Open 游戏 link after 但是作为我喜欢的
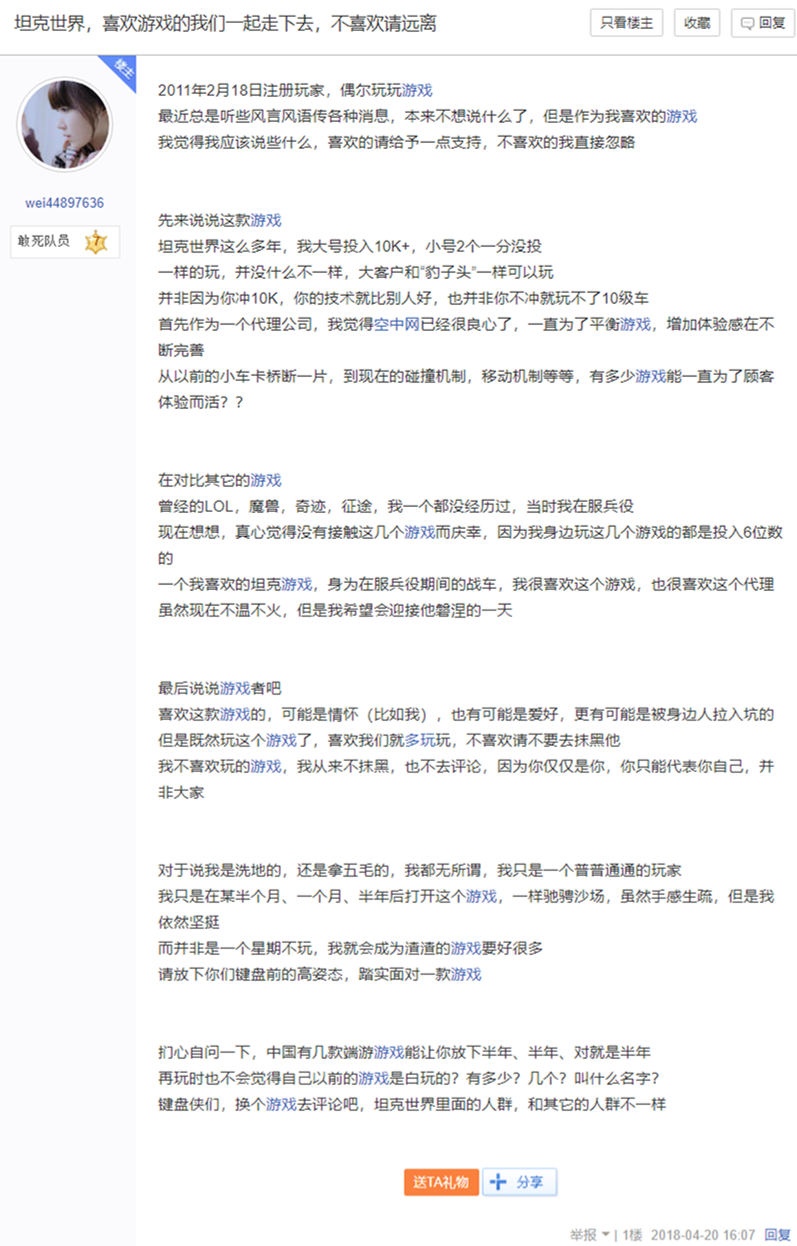The width and height of the screenshot is (797, 1246). coord(682,116)
